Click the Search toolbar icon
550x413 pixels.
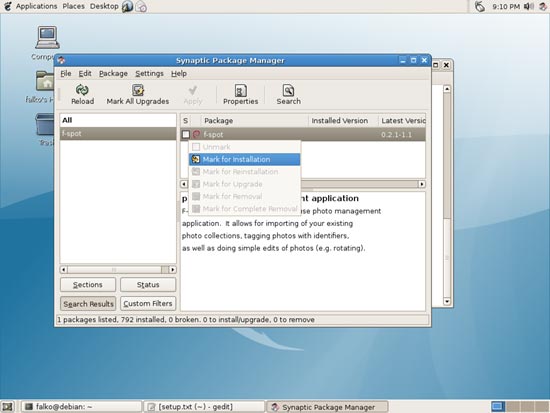click(288, 91)
